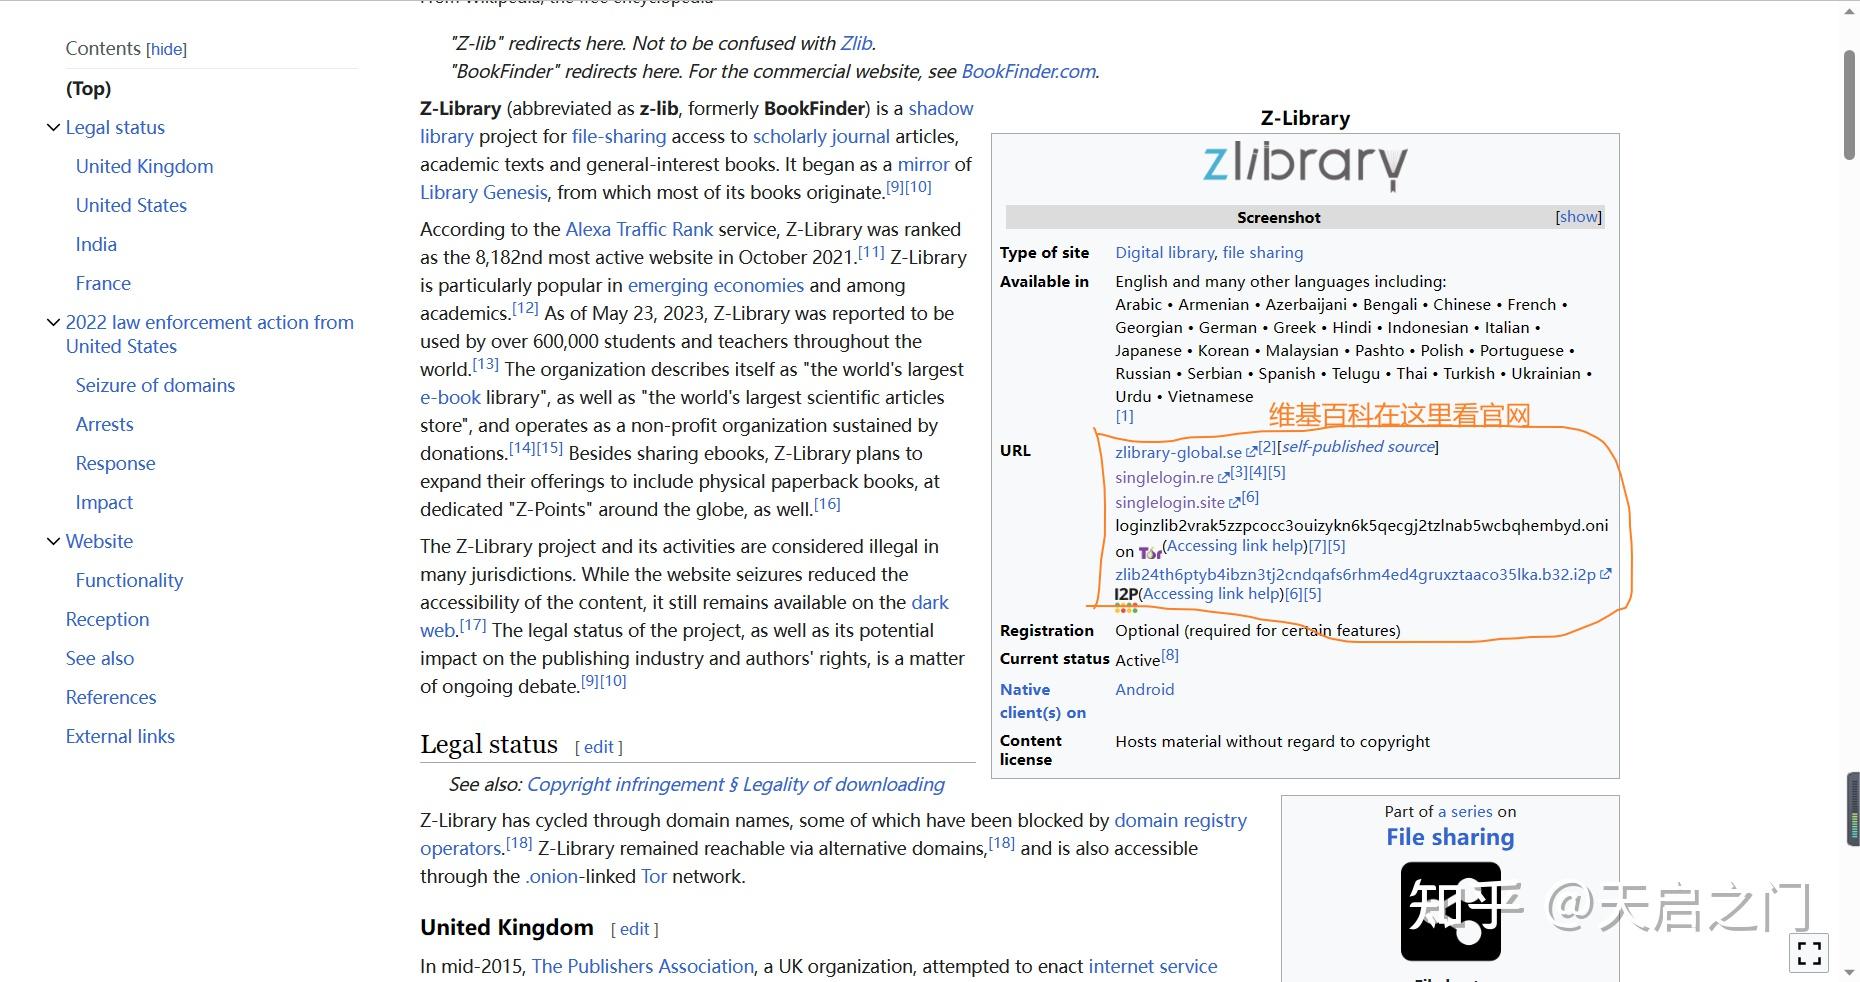Show the Screenshot section in infobox
The height and width of the screenshot is (982, 1860).
click(1578, 217)
